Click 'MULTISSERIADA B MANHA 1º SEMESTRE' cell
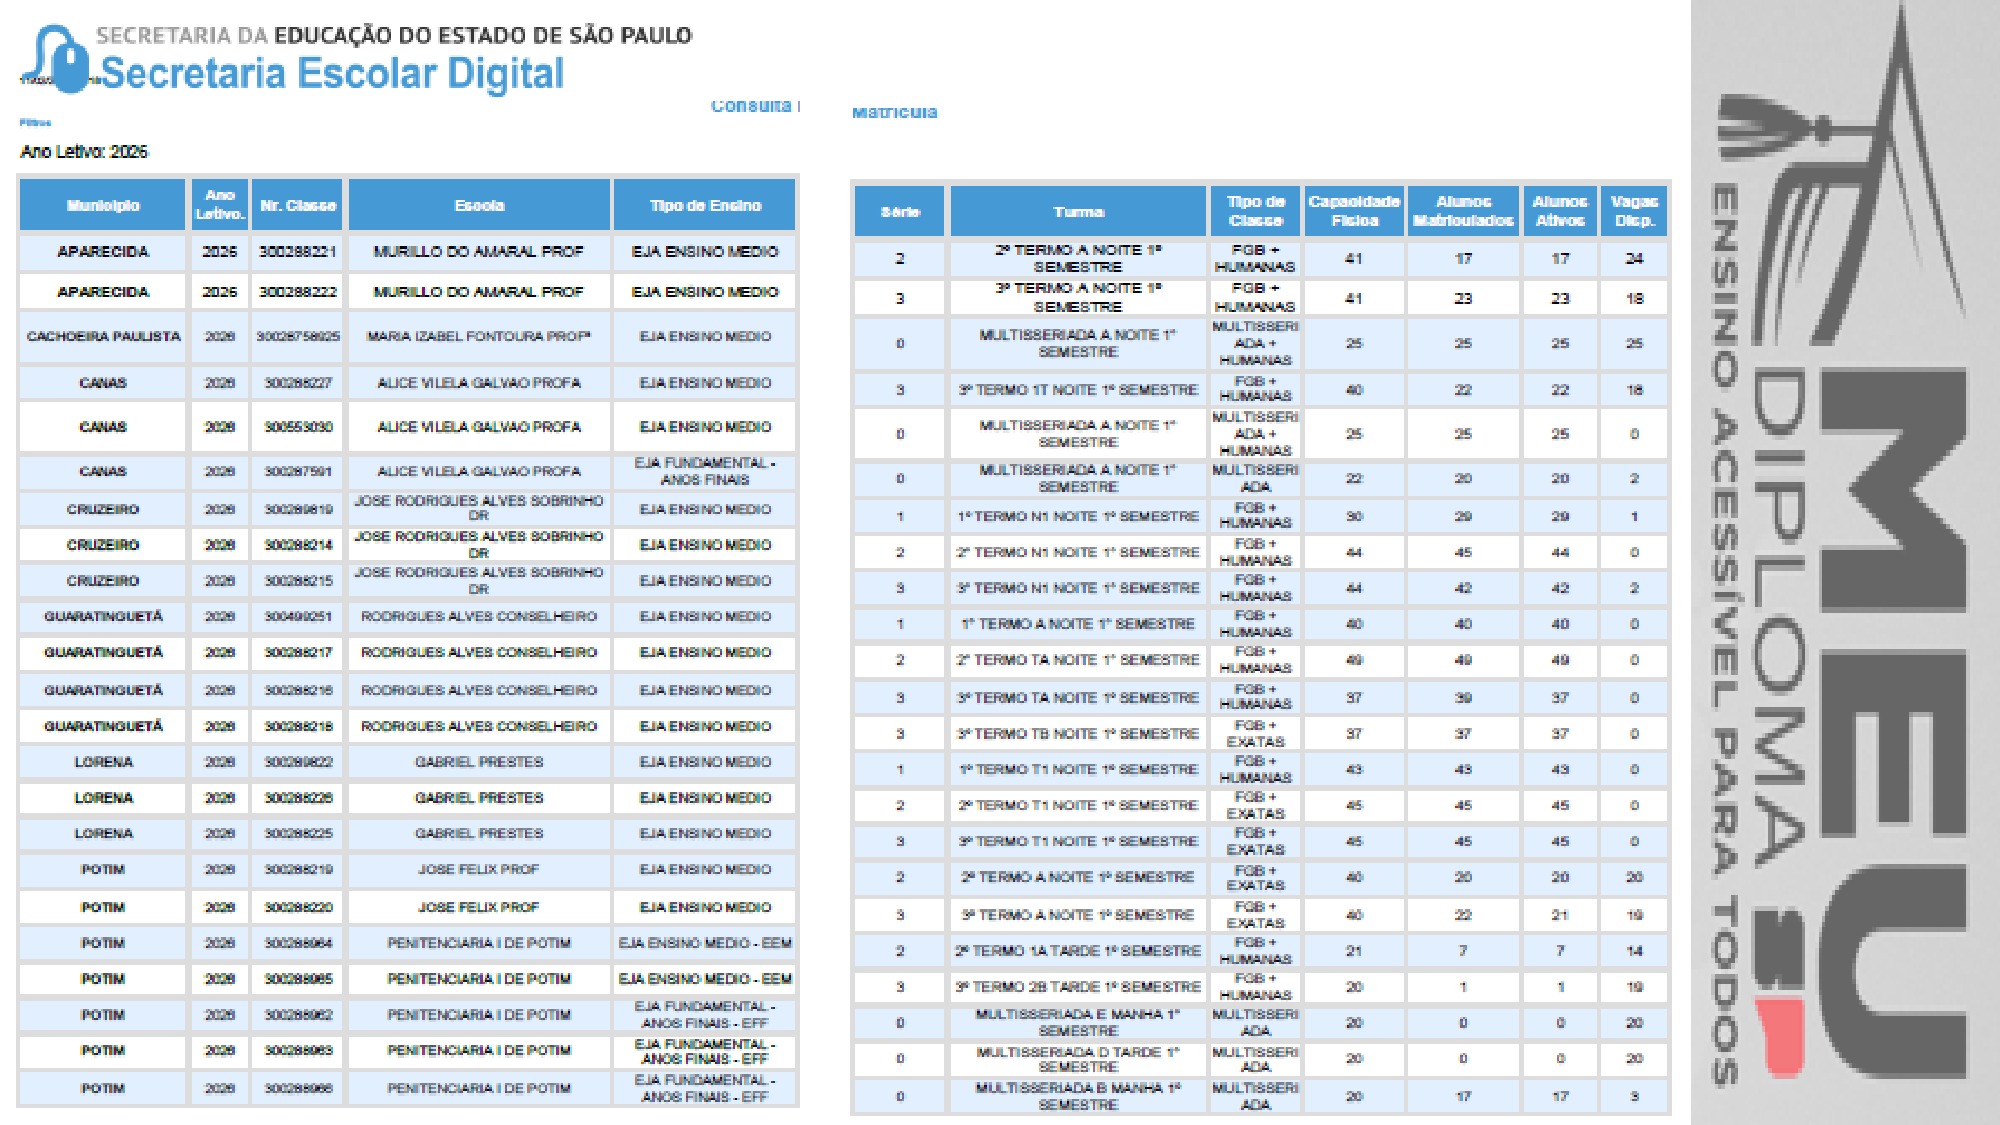The height and width of the screenshot is (1125, 2000). pyautogui.click(x=1078, y=1096)
